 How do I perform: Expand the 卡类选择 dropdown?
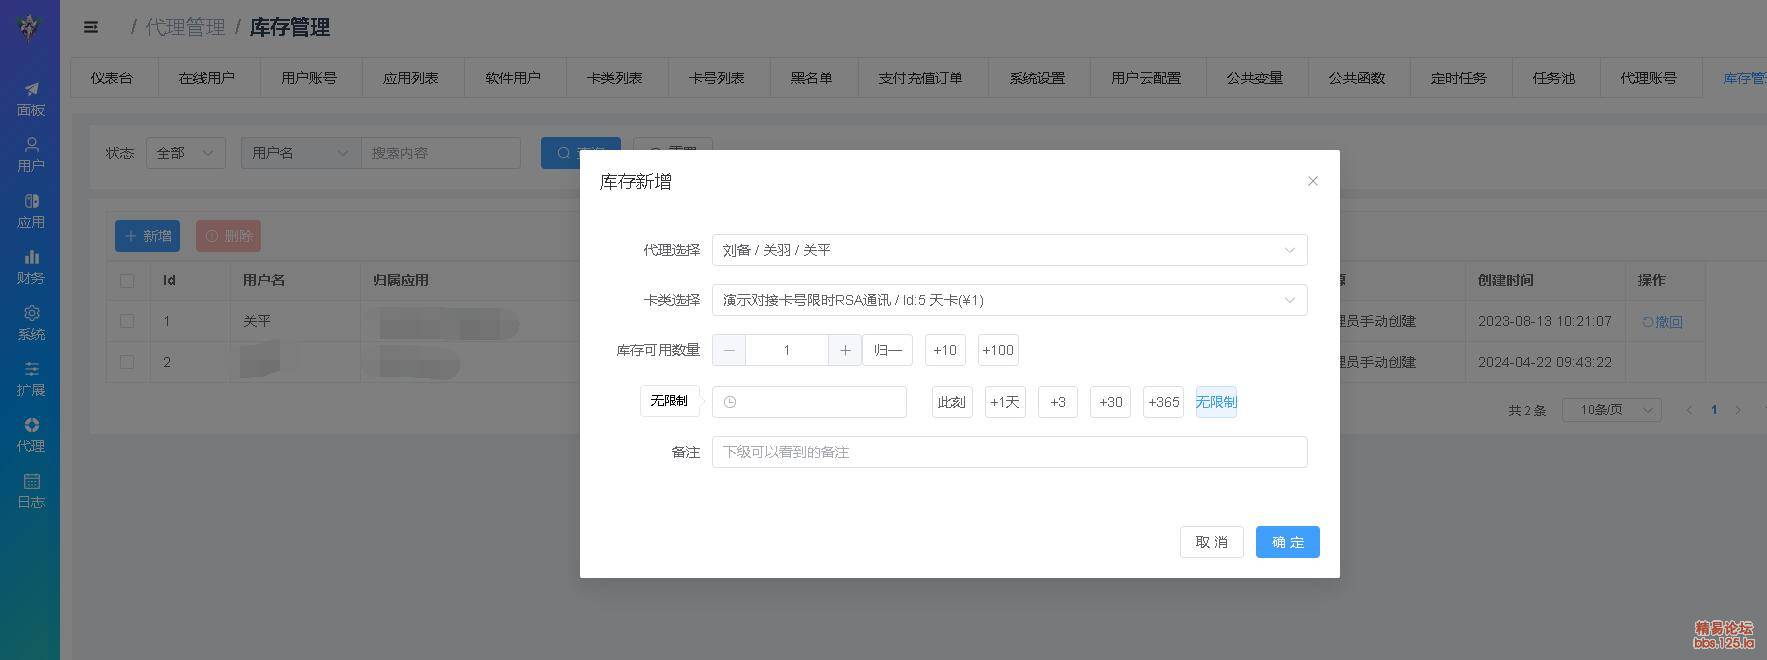pyautogui.click(x=1009, y=300)
